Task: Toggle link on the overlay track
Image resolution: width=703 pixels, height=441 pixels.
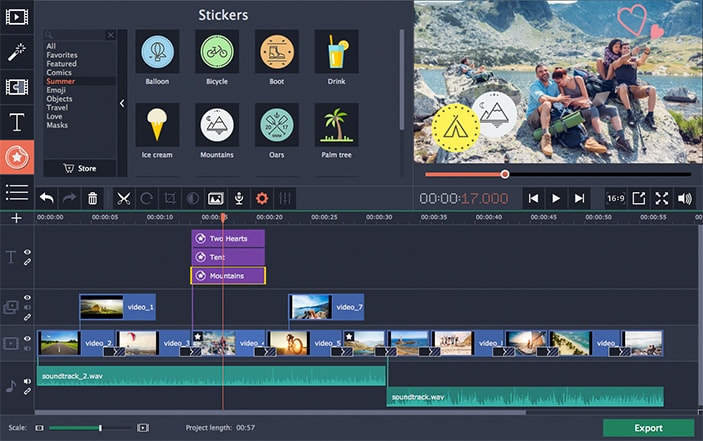Action: (27, 317)
